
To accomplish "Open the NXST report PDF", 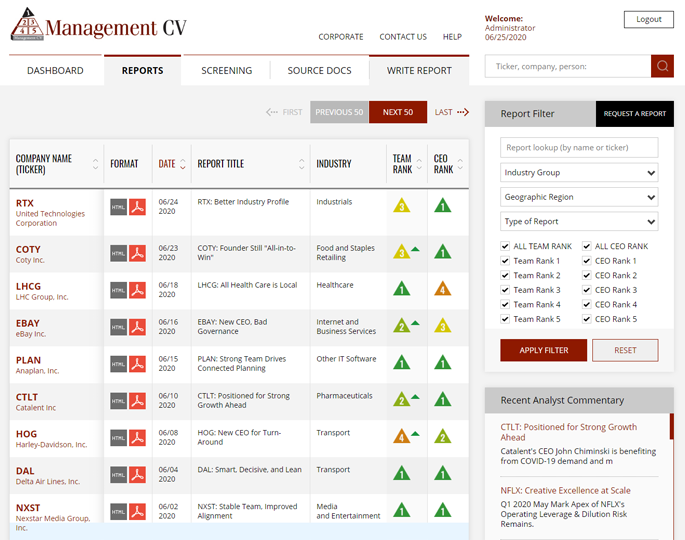I will coord(138,512).
